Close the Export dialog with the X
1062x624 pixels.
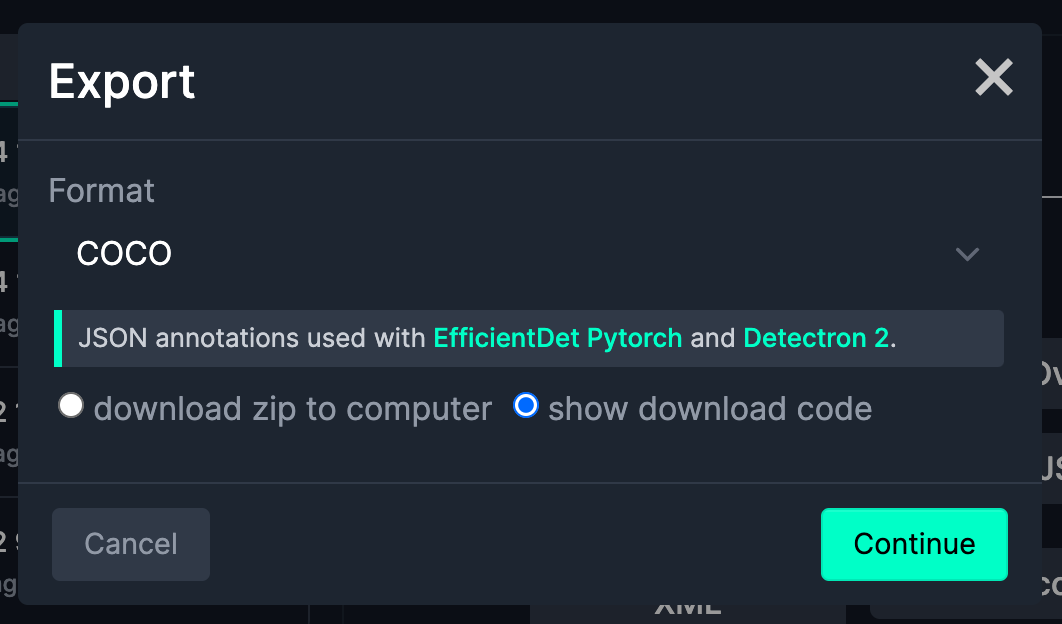click(994, 78)
